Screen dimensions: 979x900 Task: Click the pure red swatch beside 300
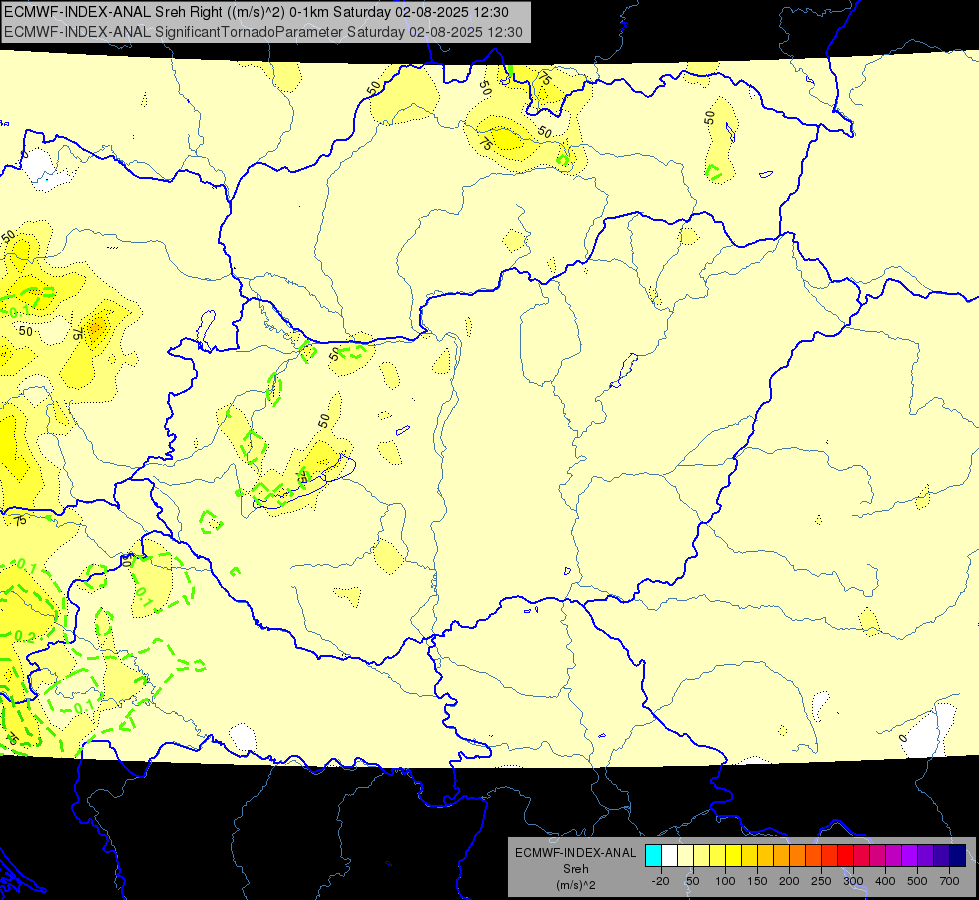[845, 855]
